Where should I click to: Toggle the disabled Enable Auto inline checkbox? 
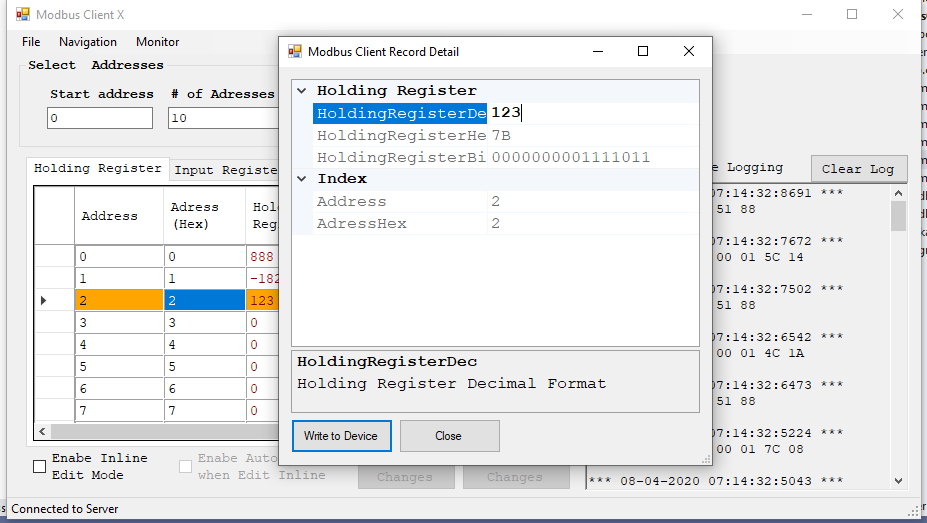pyautogui.click(x=185, y=467)
